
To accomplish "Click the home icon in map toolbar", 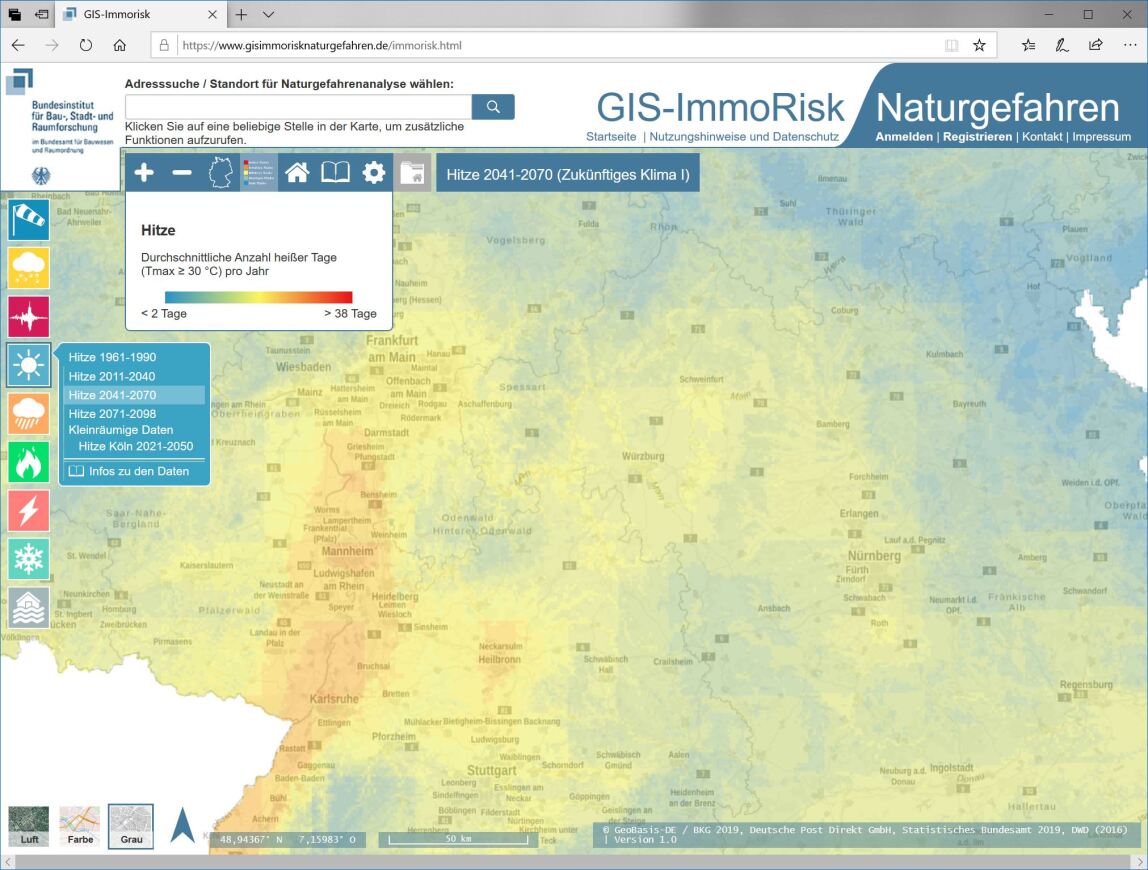I will (297, 173).
